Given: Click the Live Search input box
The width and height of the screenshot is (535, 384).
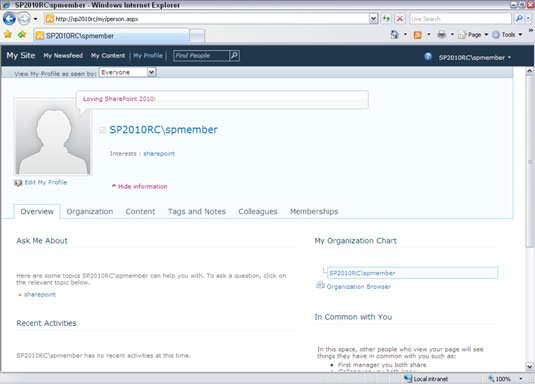Looking at the screenshot, I should pyautogui.click(x=460, y=19).
